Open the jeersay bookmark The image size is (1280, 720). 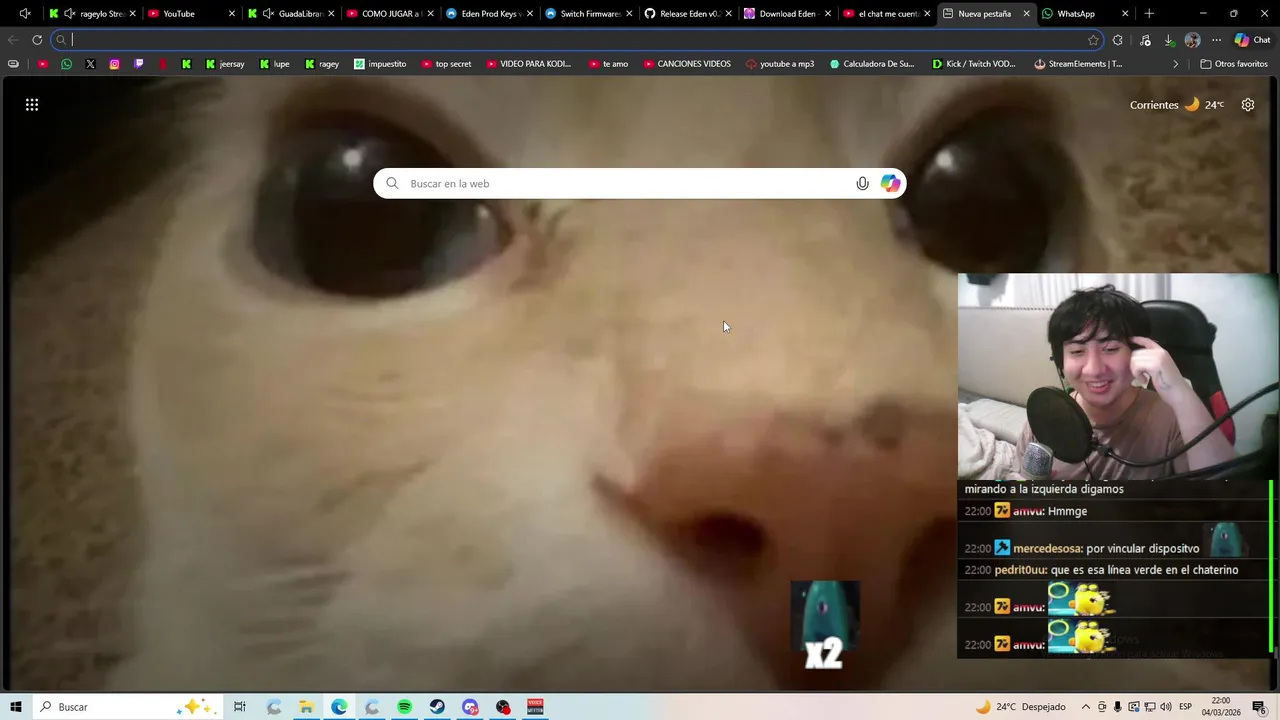pyautogui.click(x=225, y=64)
